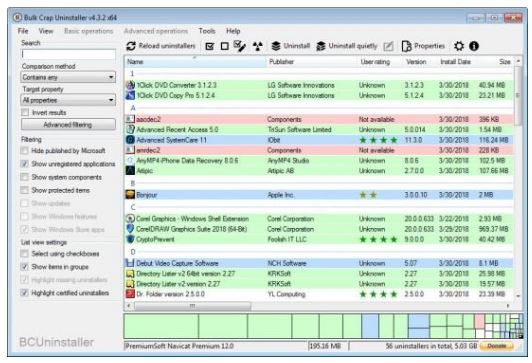
Task: Enable Show system components checkbox
Action: pyautogui.click(x=24, y=177)
